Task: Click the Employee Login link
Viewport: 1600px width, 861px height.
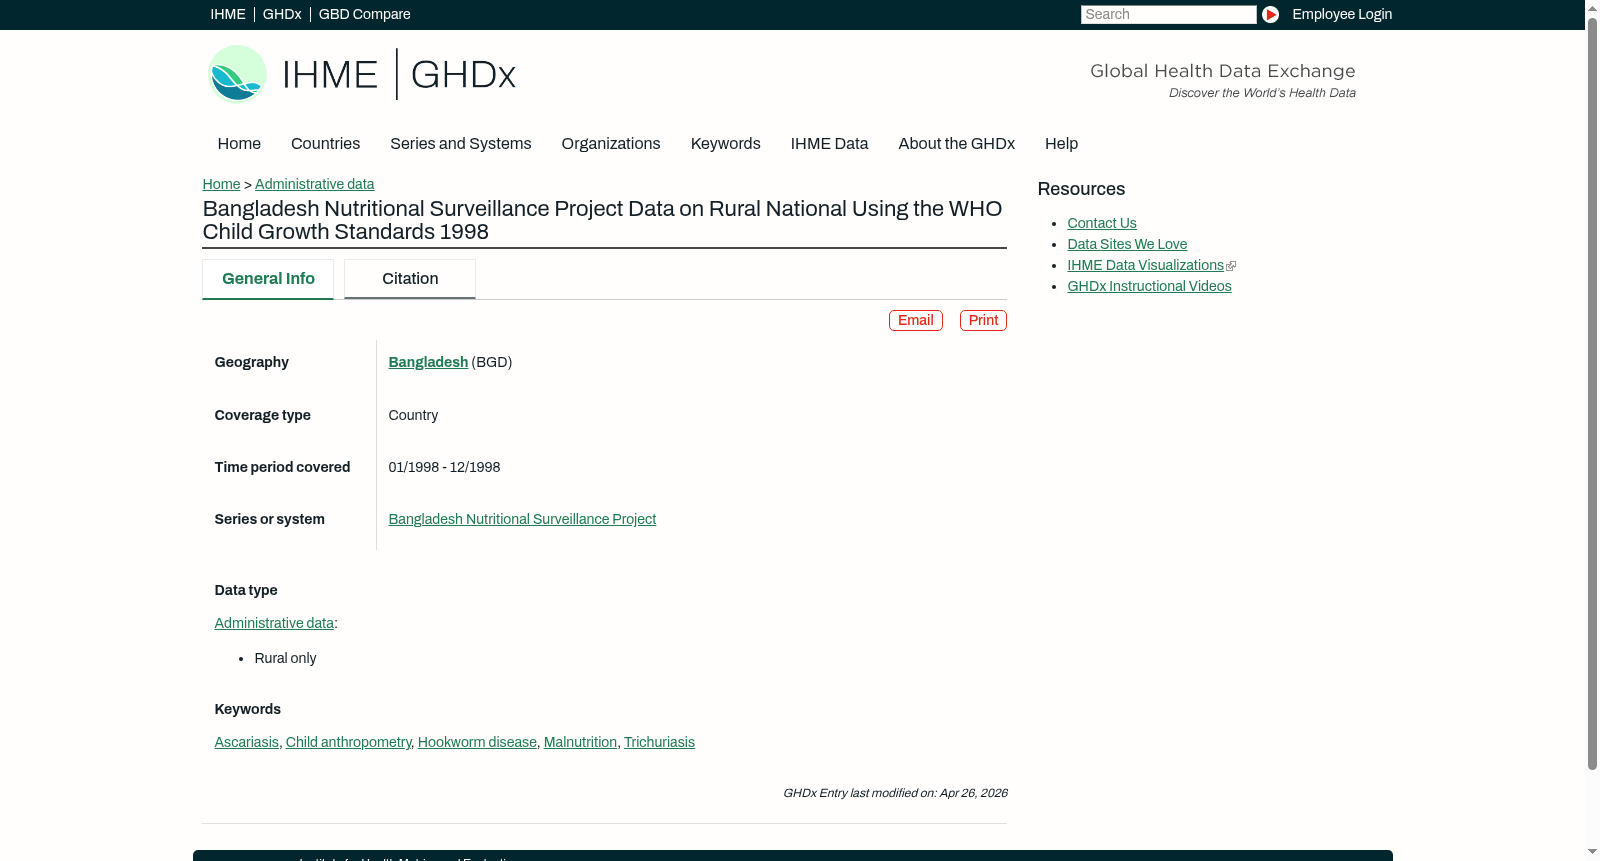Action: click(1342, 14)
